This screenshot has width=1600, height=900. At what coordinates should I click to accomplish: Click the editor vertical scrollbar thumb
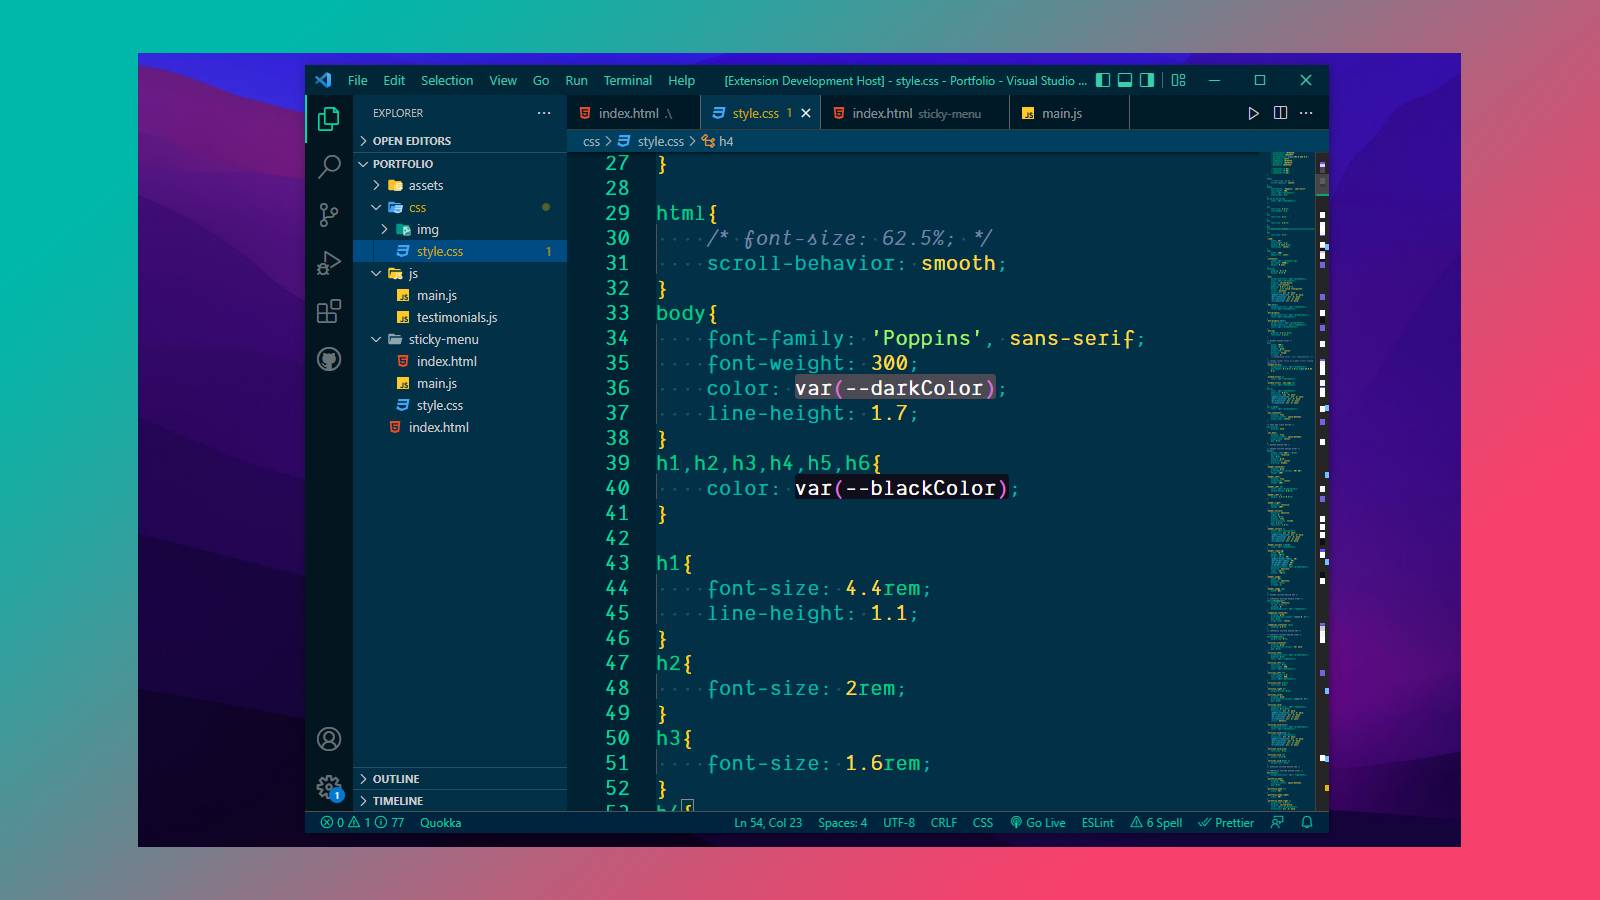pos(1323,184)
